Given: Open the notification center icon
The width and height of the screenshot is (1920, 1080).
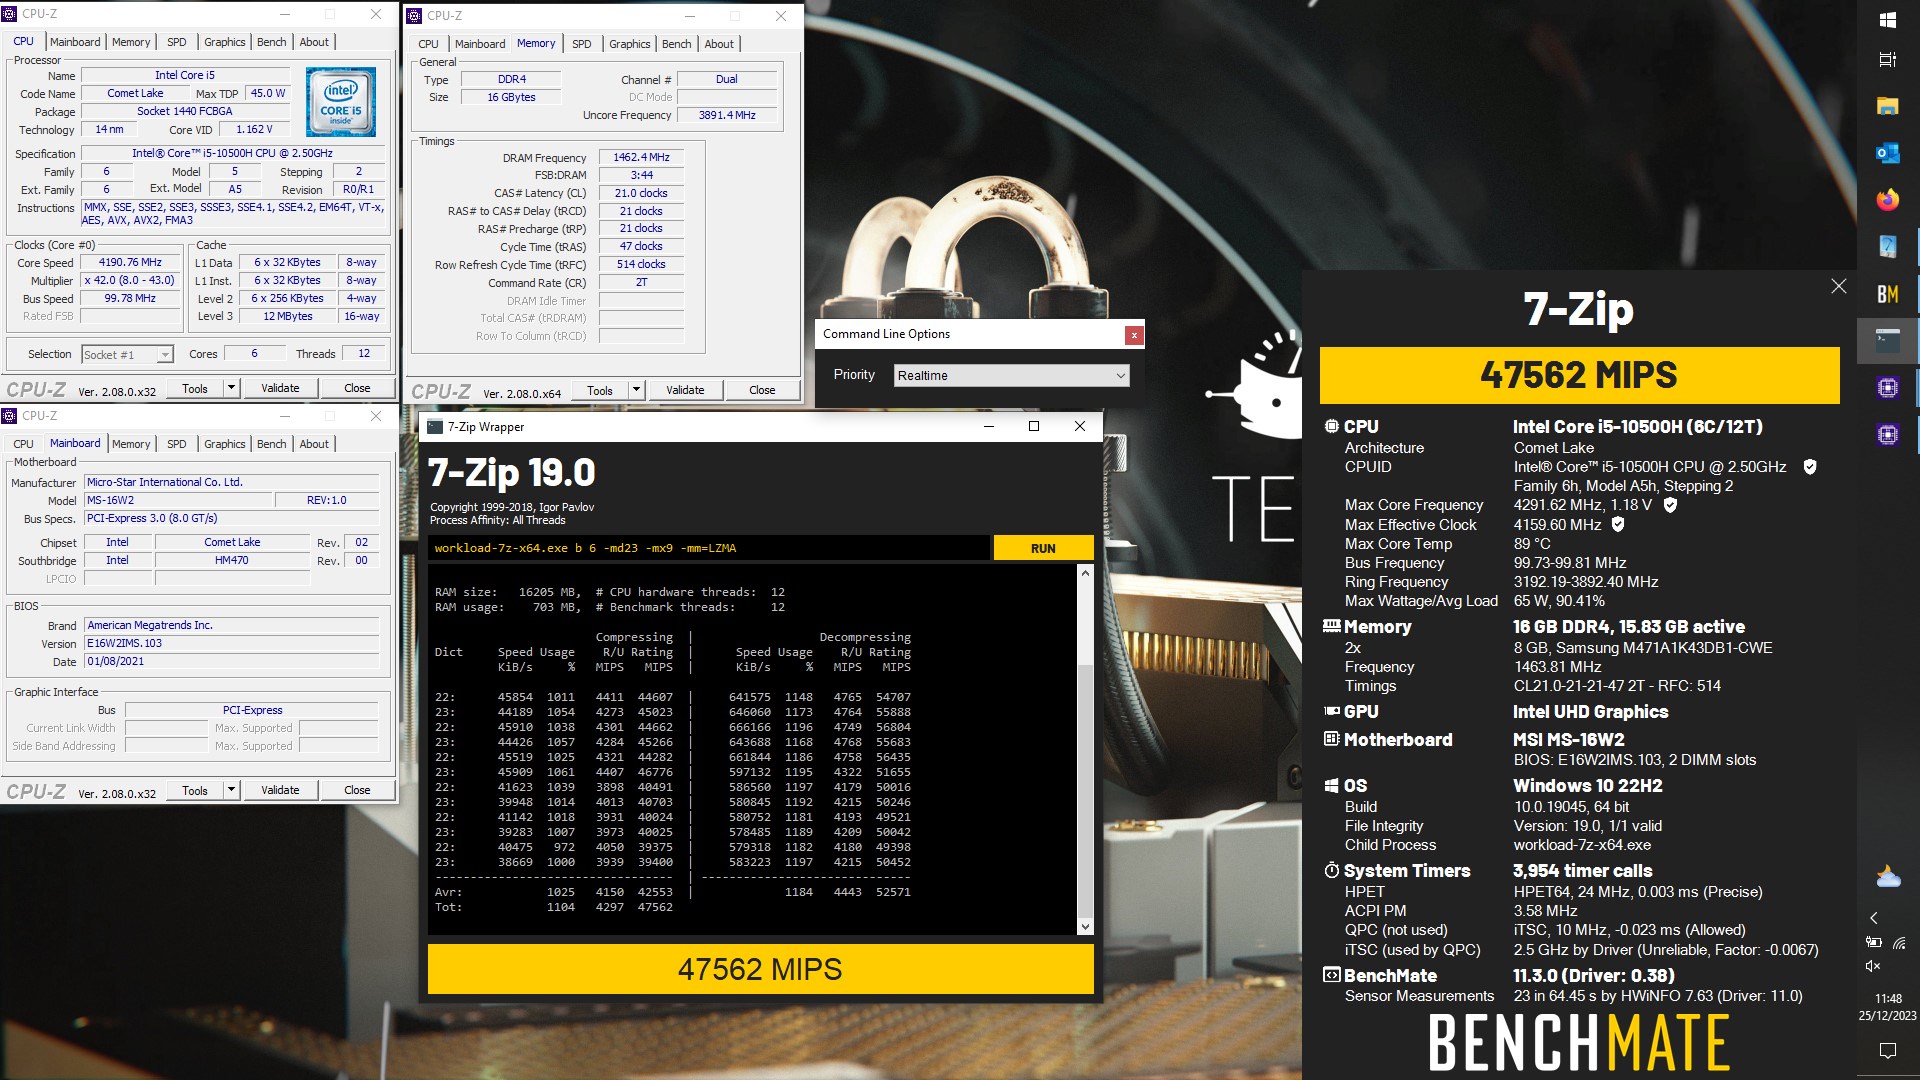Looking at the screenshot, I should [1887, 1050].
